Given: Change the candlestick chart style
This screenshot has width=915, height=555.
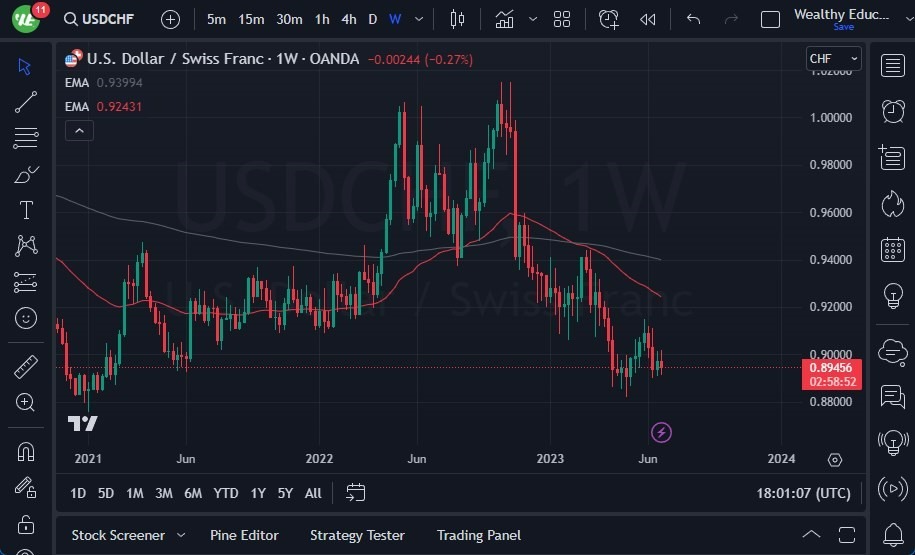Looking at the screenshot, I should pos(457,19).
